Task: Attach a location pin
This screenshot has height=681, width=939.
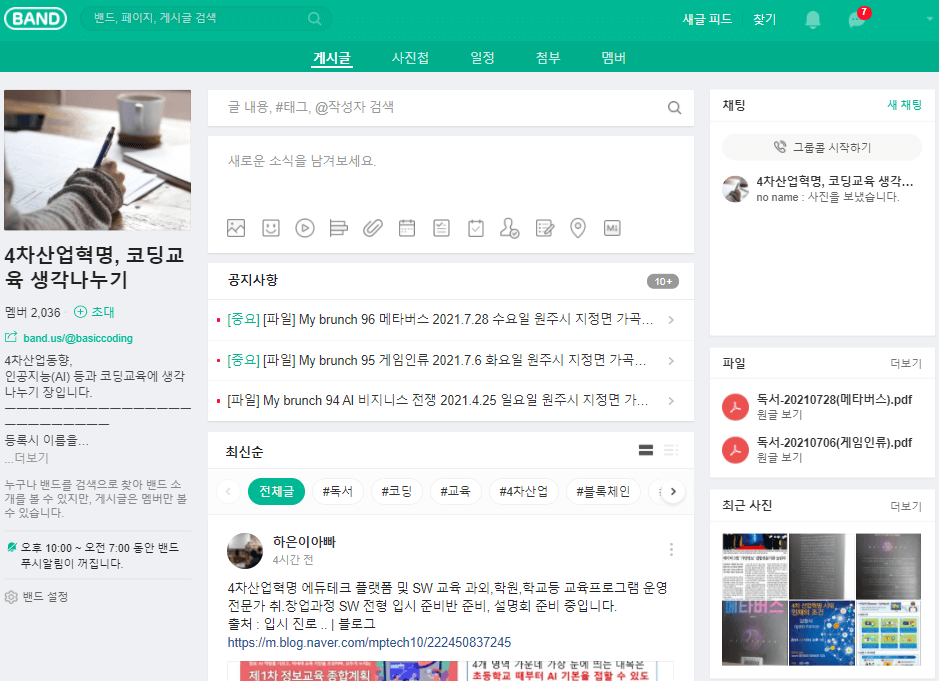Action: (578, 228)
